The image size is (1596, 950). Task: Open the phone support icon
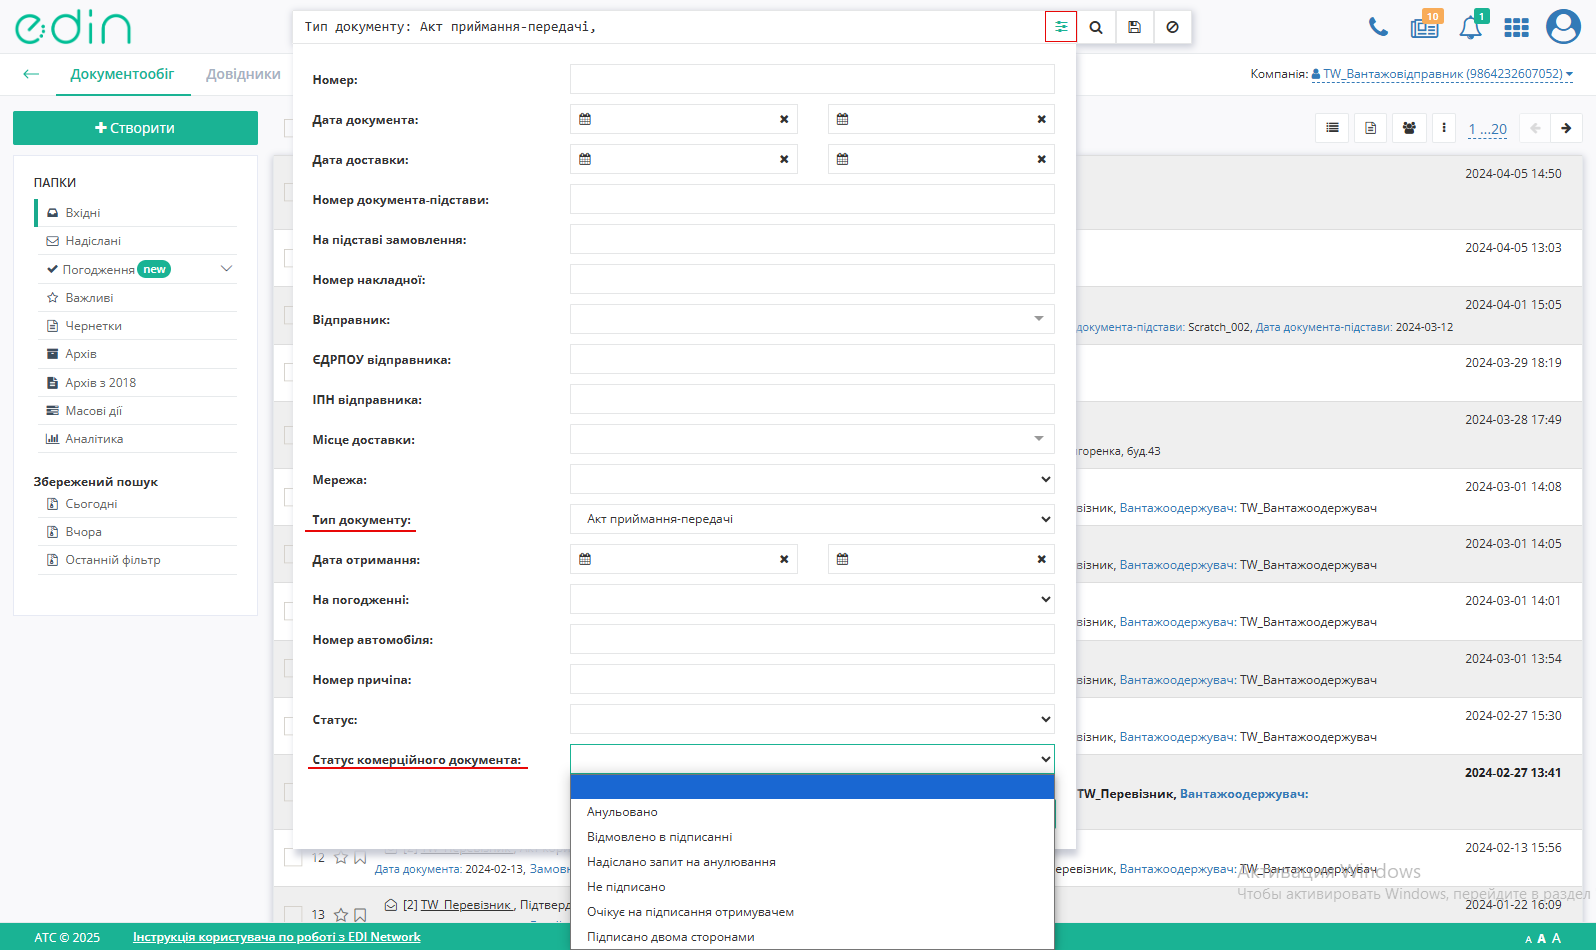pyautogui.click(x=1378, y=27)
